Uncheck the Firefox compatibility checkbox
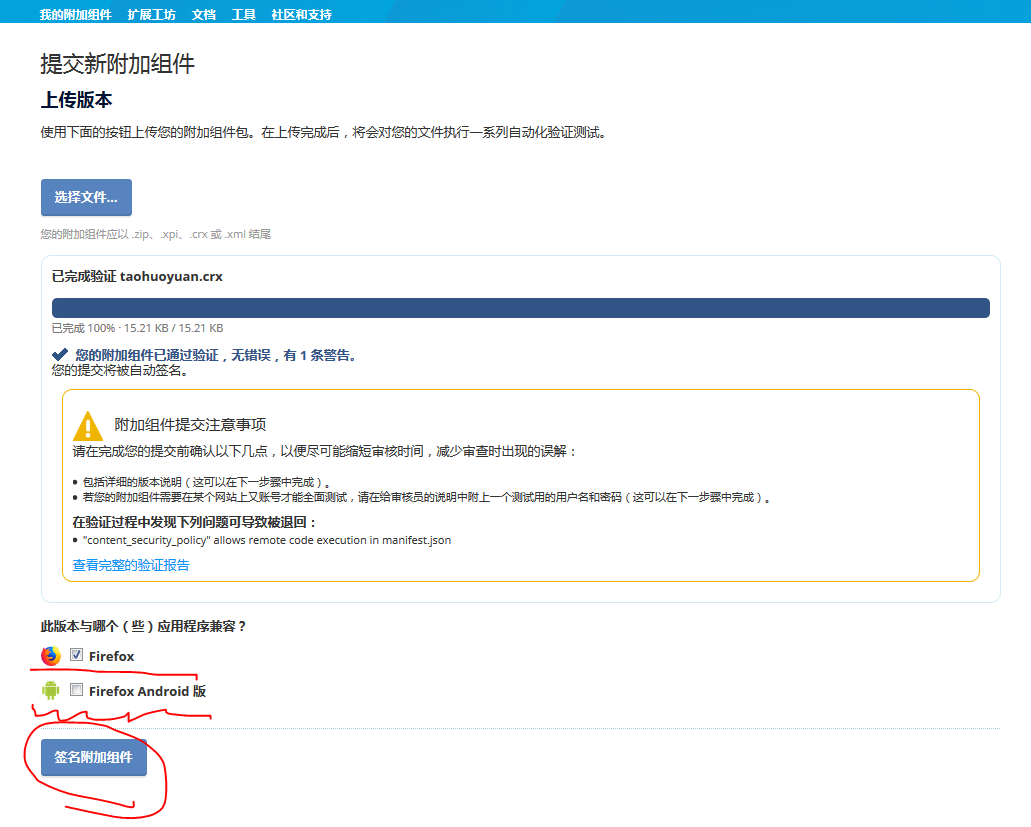Screen dimensions: 1031x827 point(76,655)
